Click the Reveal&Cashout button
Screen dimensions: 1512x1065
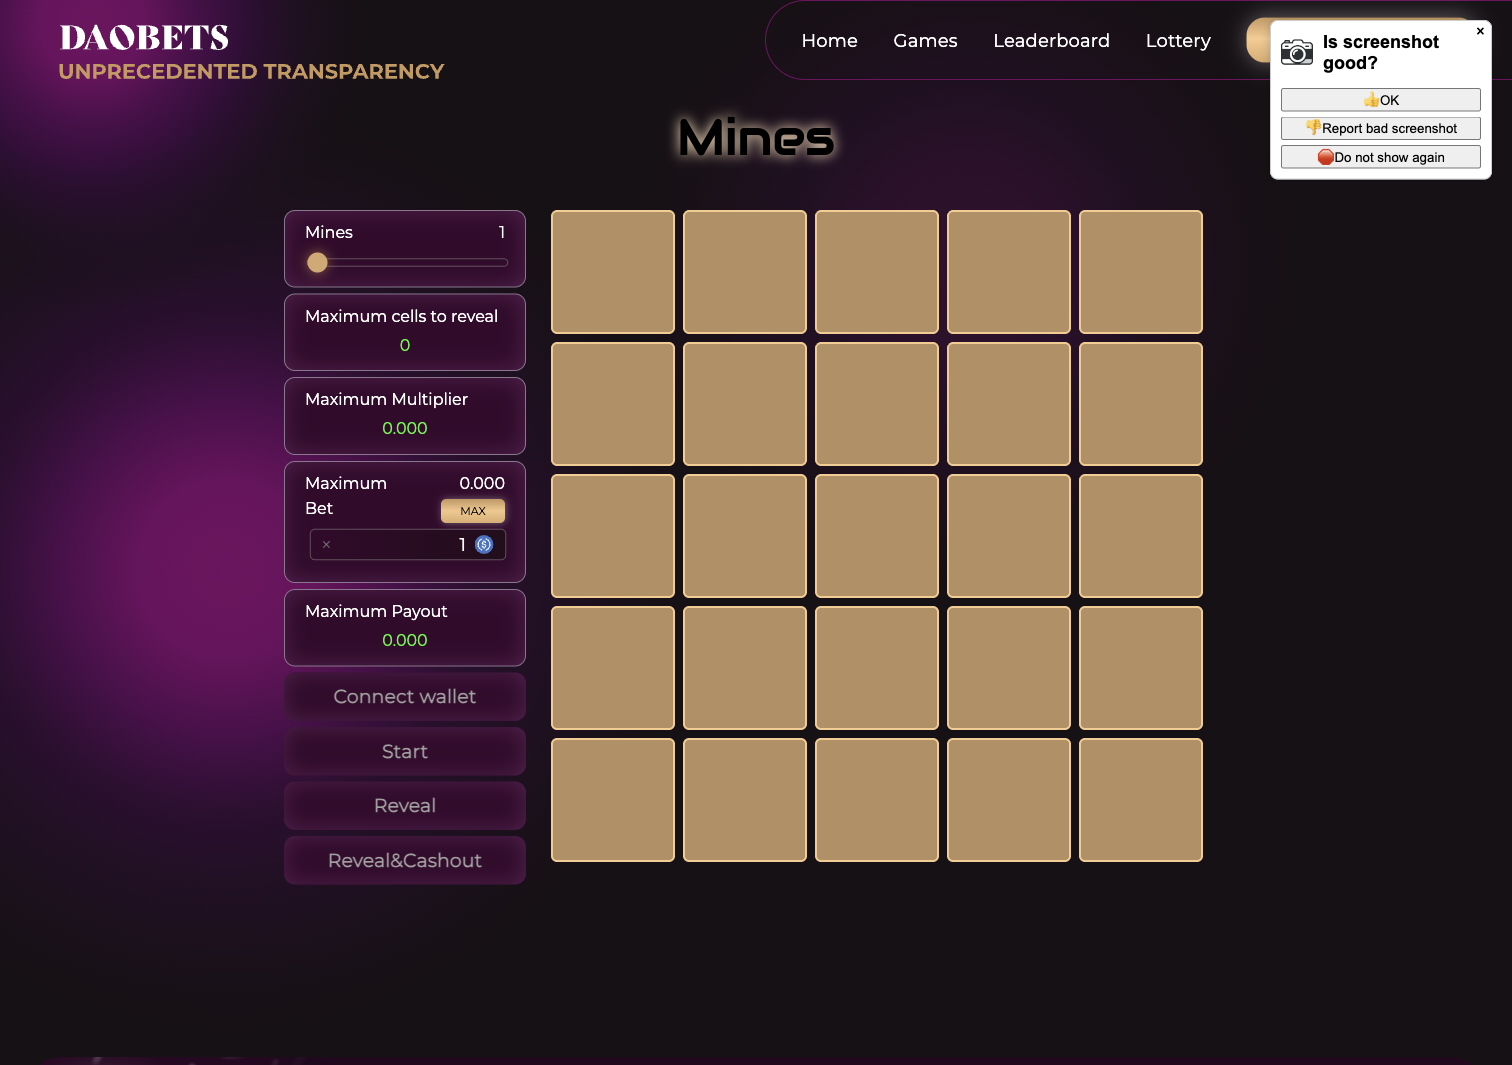point(405,861)
